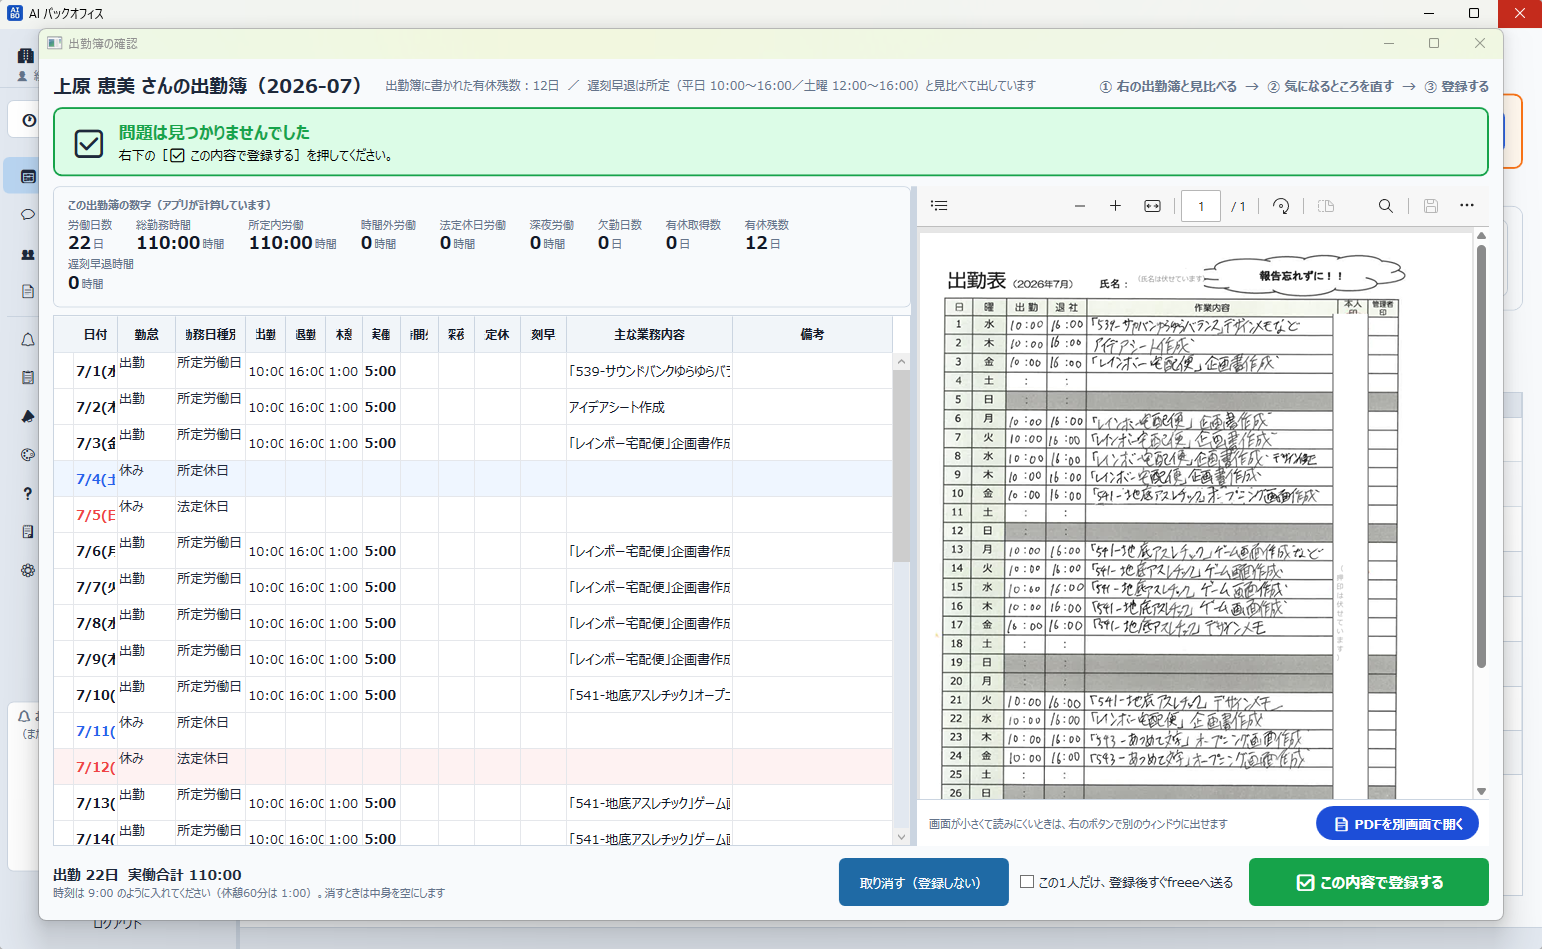Tick the send to freee immediately checkbox
The image size is (1542, 949).
(x=1027, y=882)
